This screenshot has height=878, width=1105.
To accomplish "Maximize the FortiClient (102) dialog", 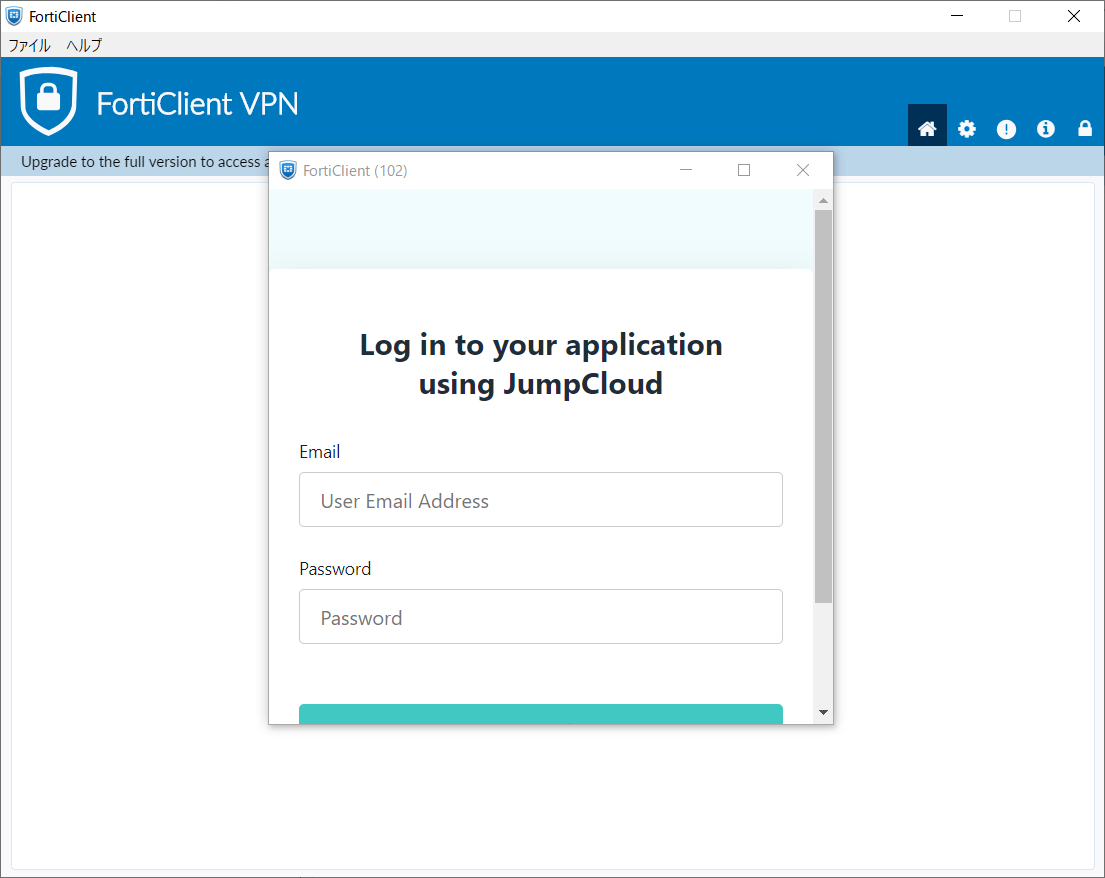I will [x=743, y=170].
